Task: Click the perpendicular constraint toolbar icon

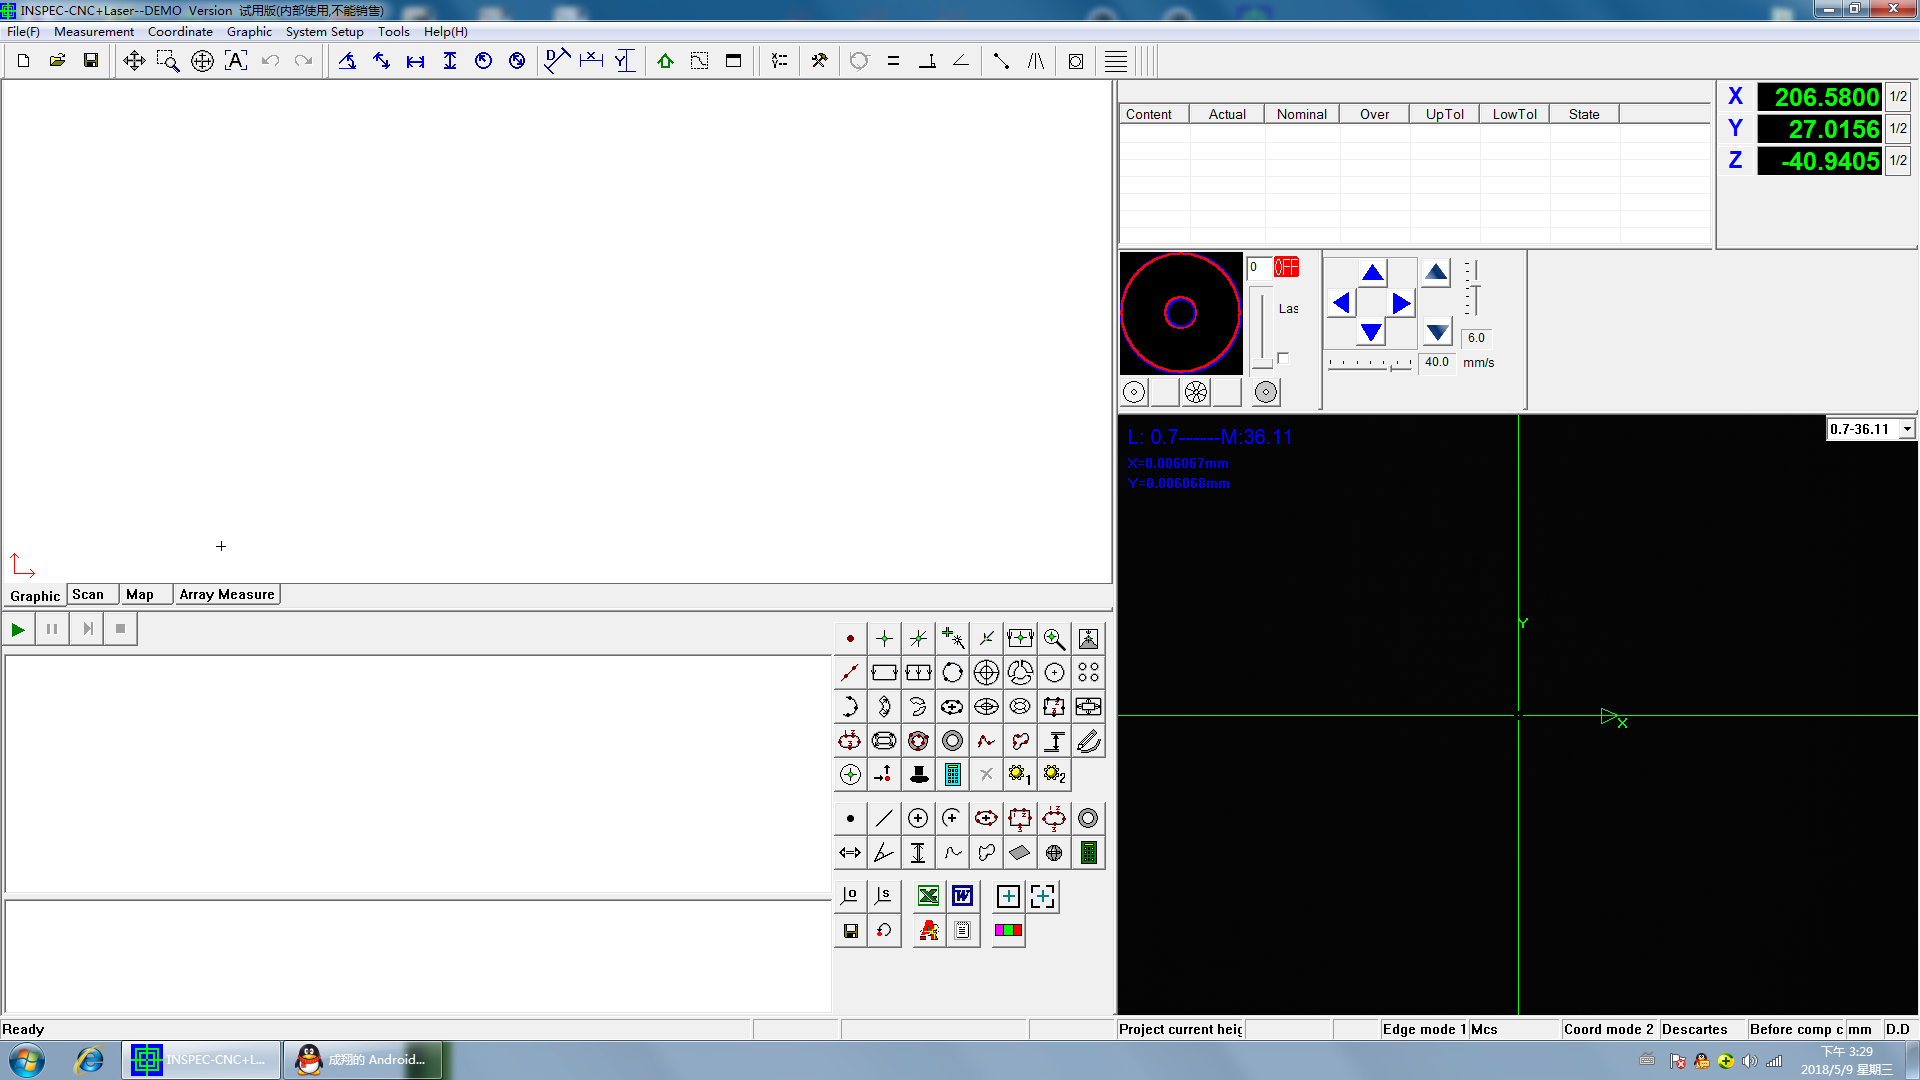Action: [927, 61]
